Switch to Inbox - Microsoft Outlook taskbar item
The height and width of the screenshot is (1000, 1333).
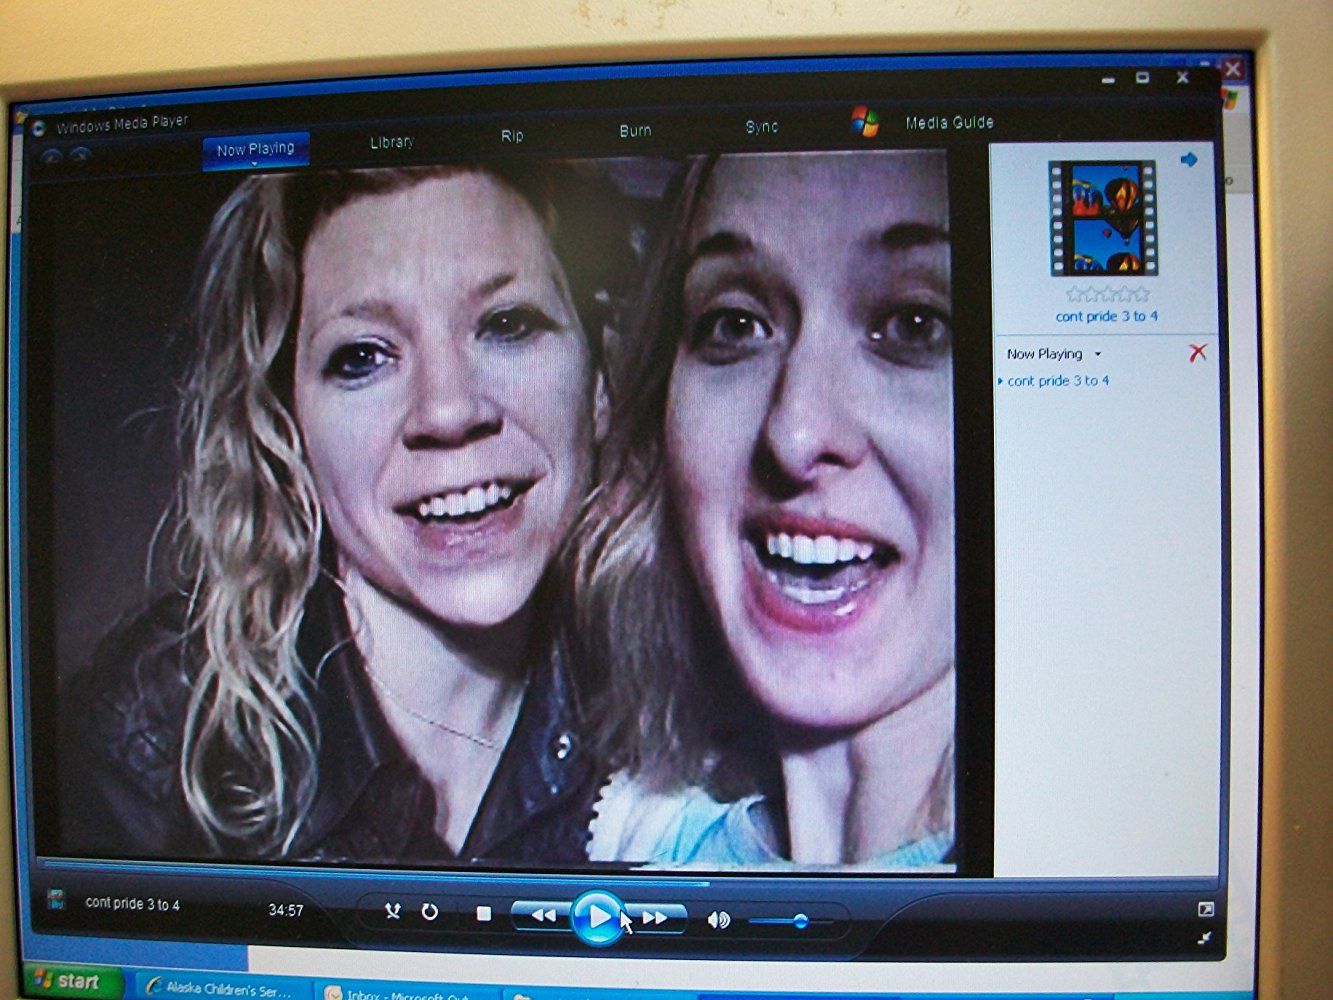tap(407, 994)
